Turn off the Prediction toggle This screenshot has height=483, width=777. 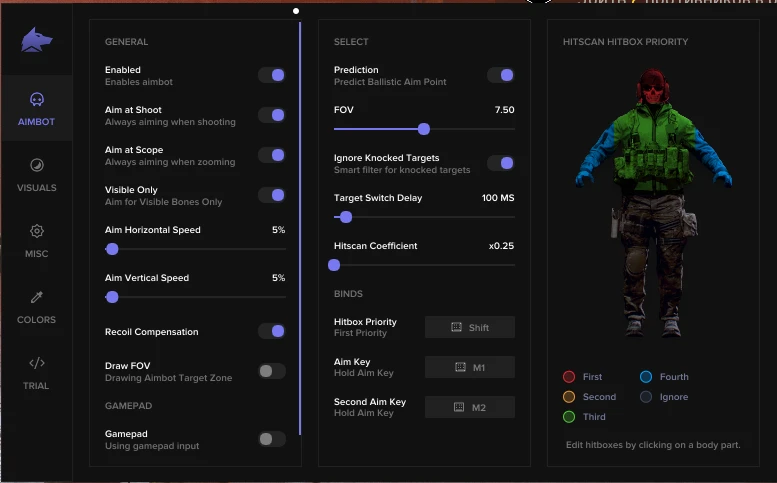[x=500, y=75]
